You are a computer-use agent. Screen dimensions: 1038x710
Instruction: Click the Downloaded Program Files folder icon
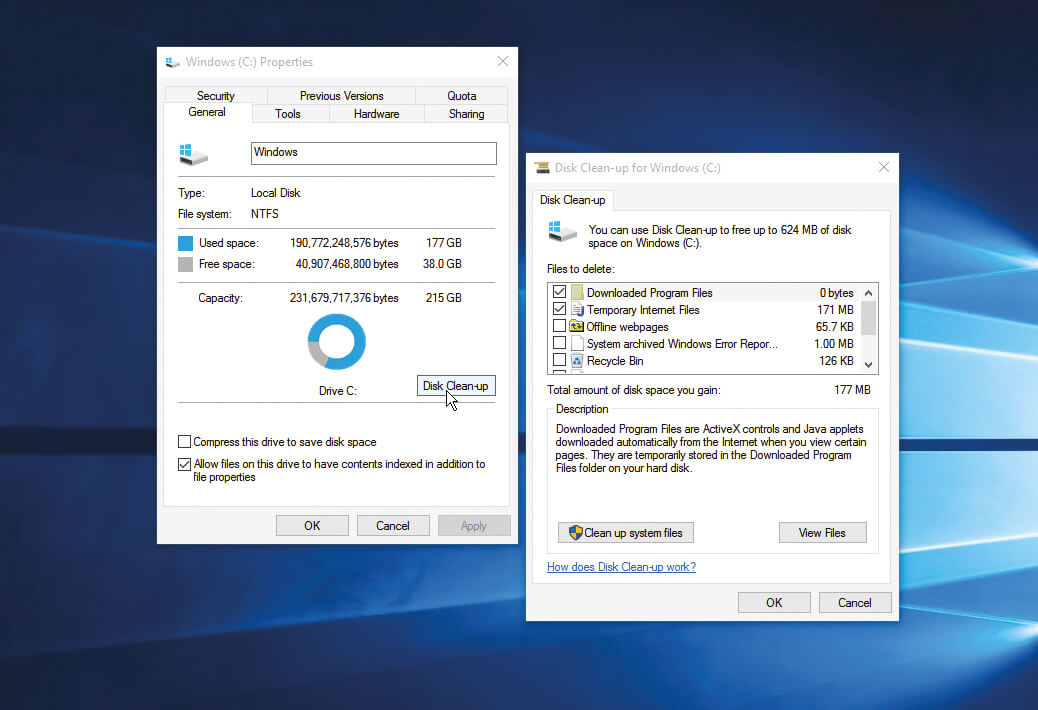coord(576,292)
